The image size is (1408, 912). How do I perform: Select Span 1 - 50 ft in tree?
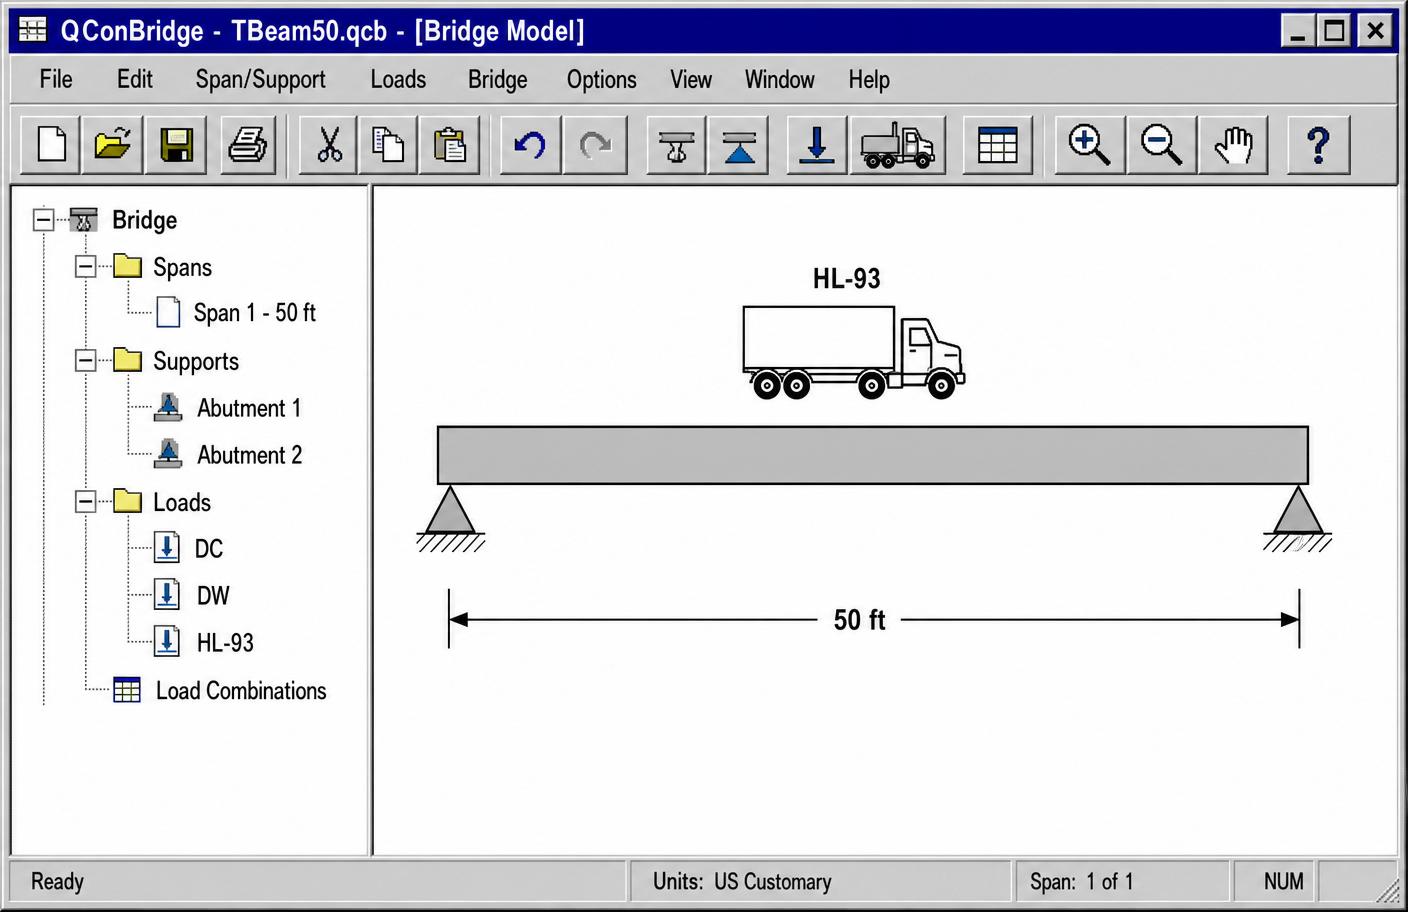pyautogui.click(x=254, y=313)
